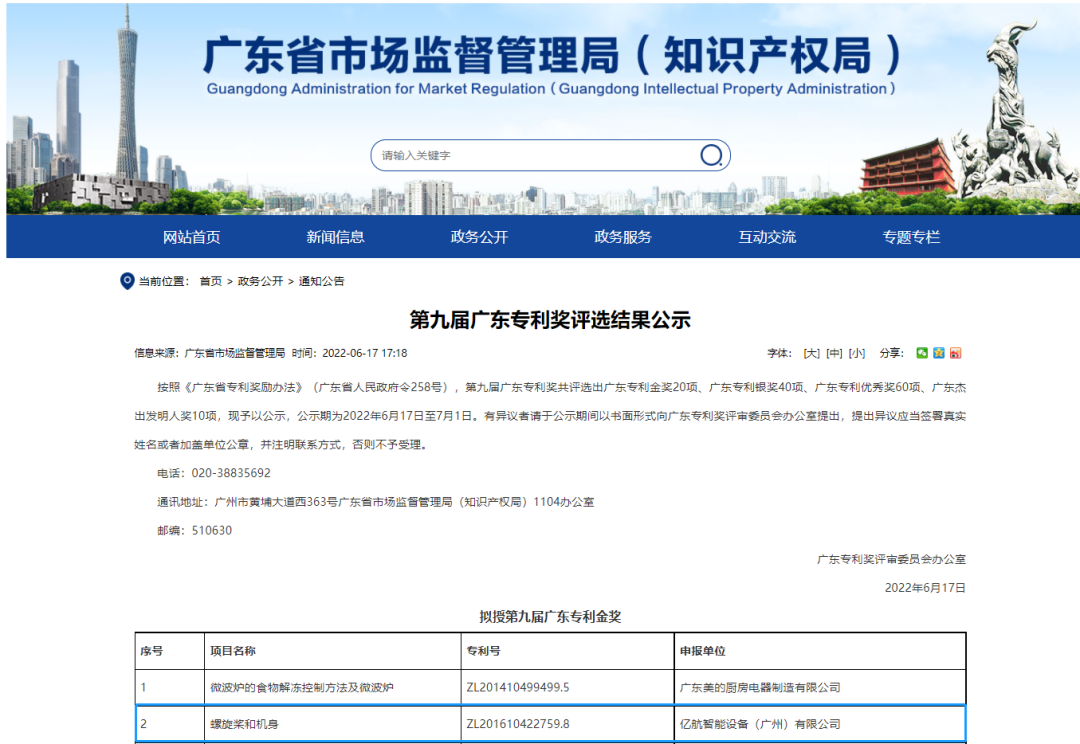Open 新闻信息 navigation menu
This screenshot has height=744, width=1080.
tap(336, 237)
